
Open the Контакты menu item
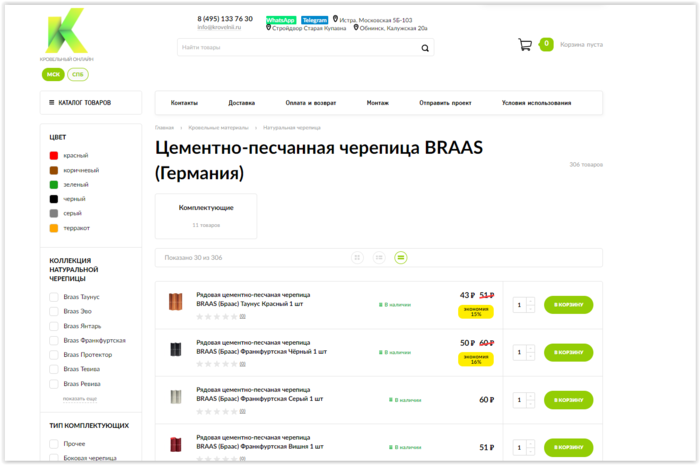184,103
